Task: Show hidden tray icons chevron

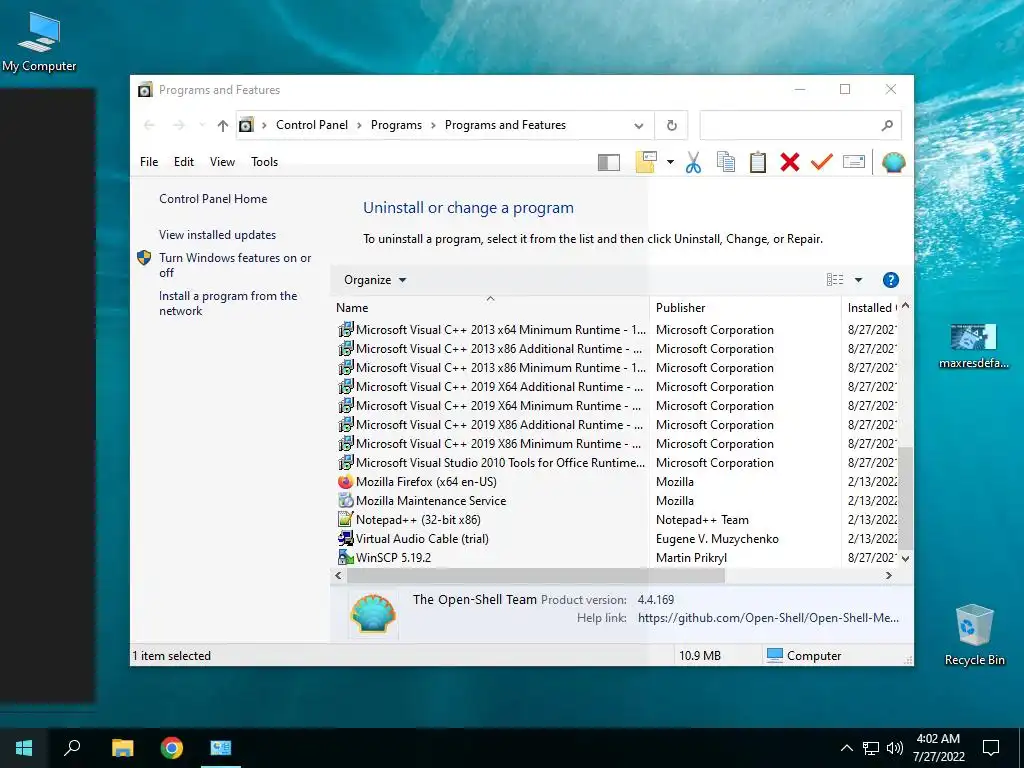Action: coord(846,748)
